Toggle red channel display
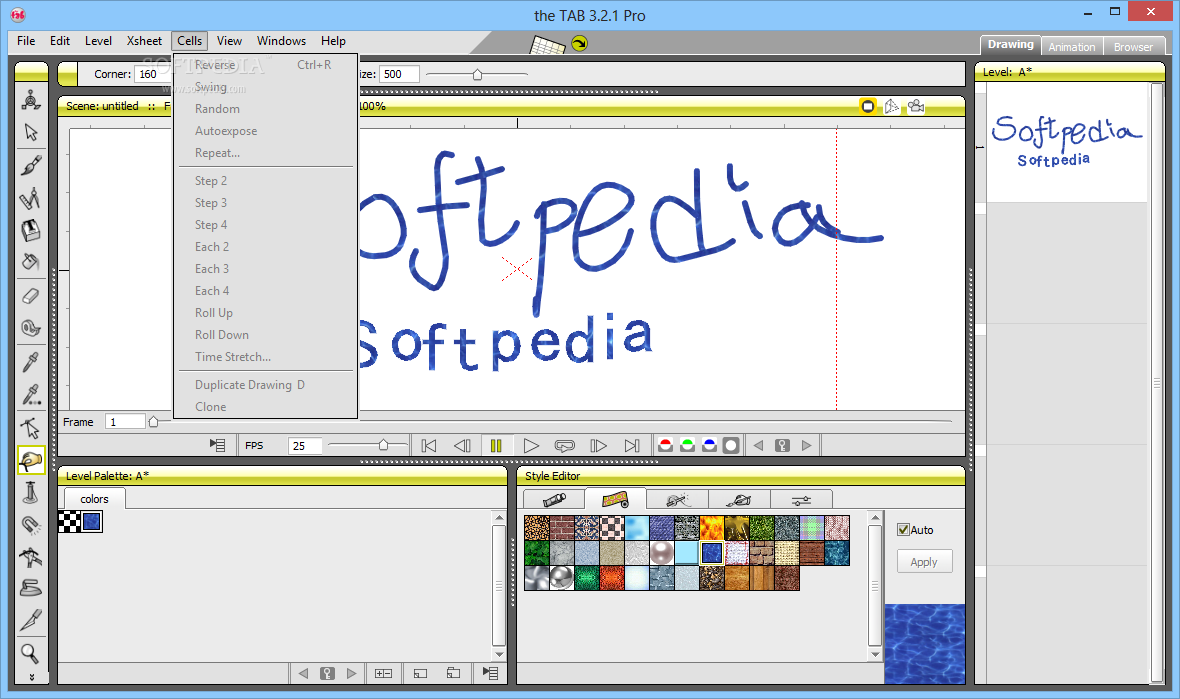The width and height of the screenshot is (1180, 699). pos(665,445)
